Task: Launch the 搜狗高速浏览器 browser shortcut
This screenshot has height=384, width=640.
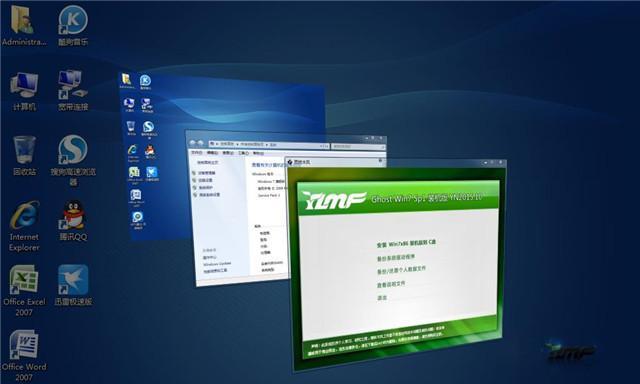Action: point(73,160)
